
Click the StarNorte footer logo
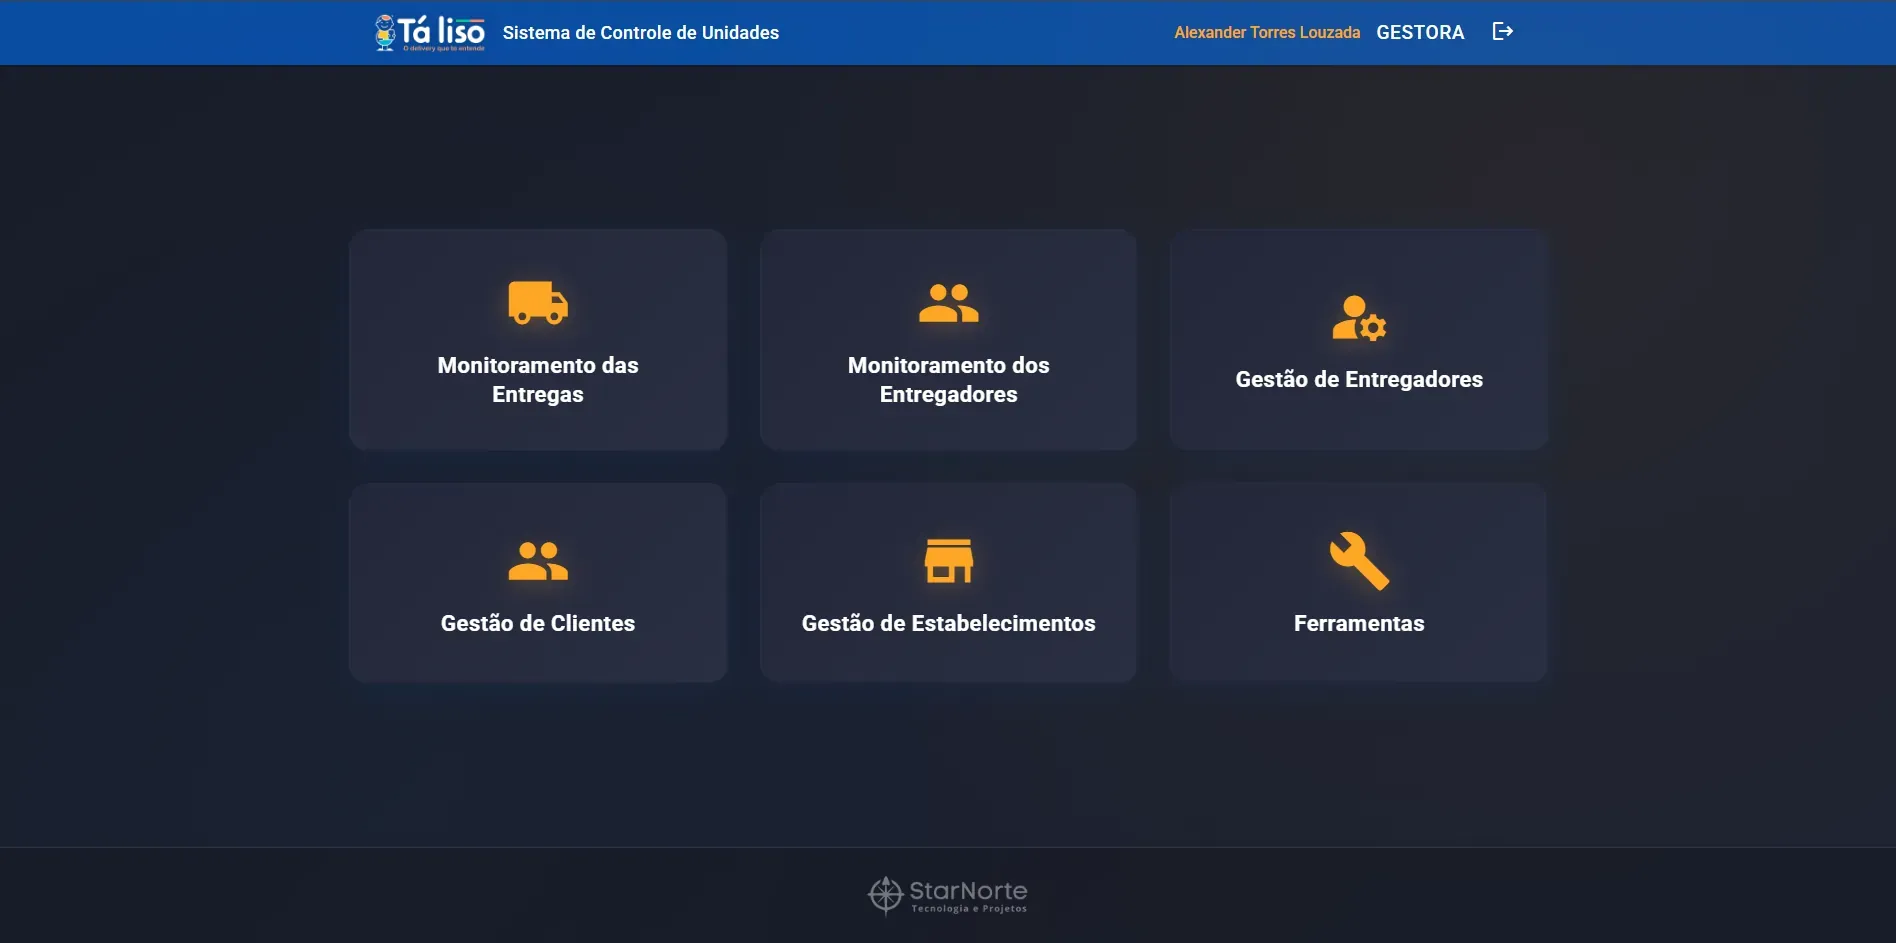coord(947,895)
